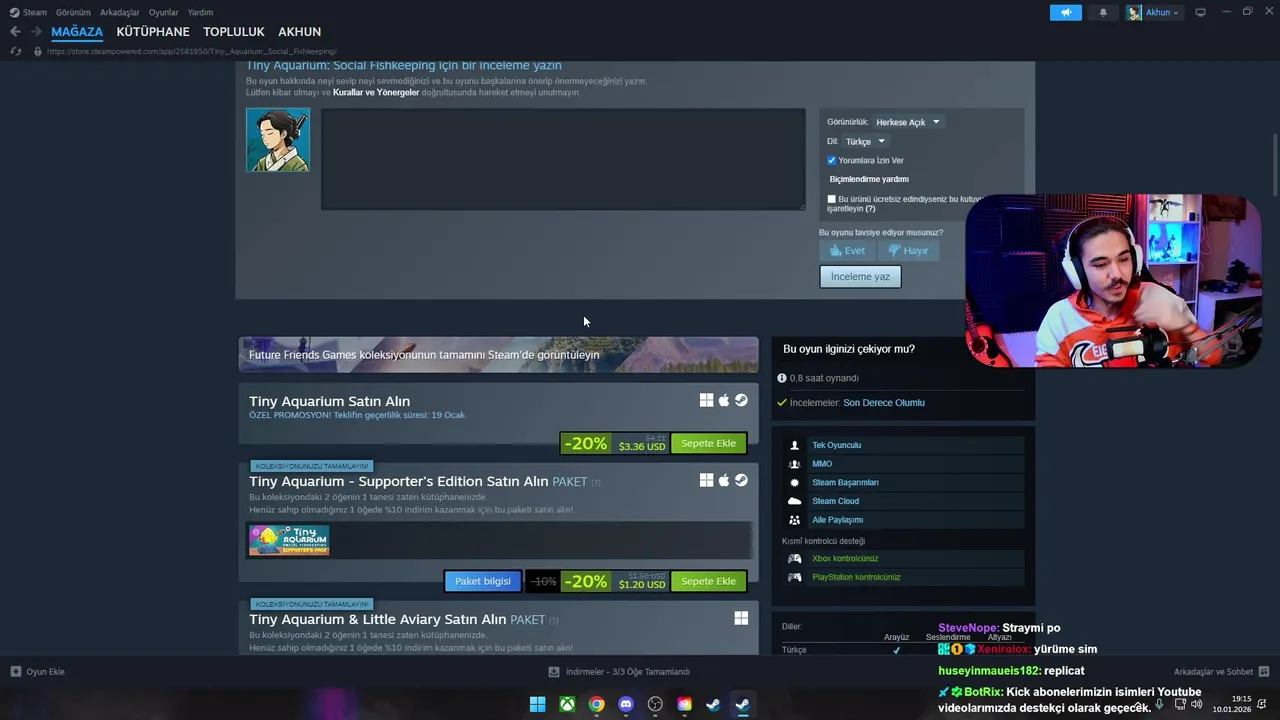Viewport: 1280px width, 720px height.
Task: Switch to KÜTÜPHANE tab
Action: pyautogui.click(x=153, y=32)
